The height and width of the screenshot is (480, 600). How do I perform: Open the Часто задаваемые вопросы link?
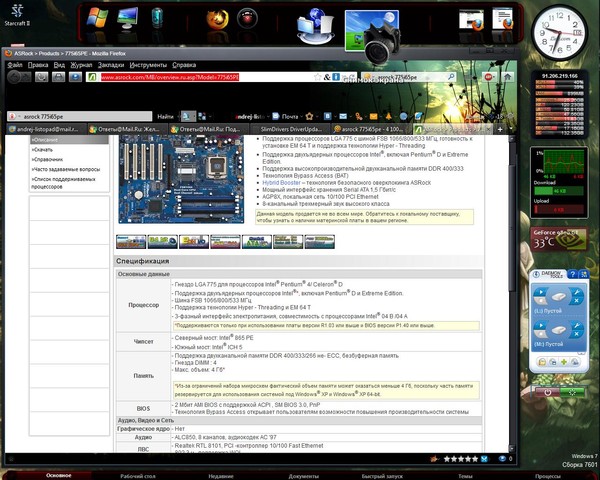pos(65,169)
